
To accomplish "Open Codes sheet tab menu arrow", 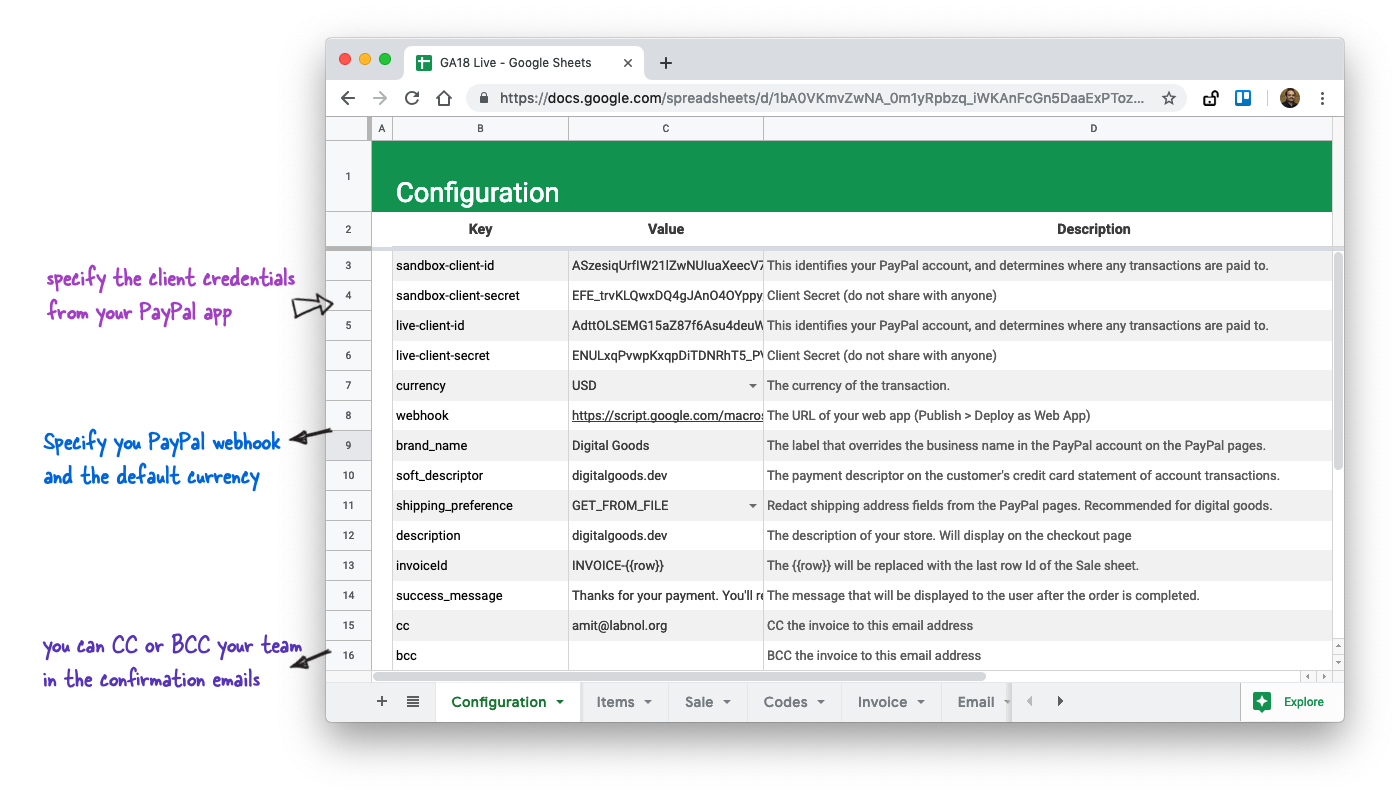I will 821,703.
